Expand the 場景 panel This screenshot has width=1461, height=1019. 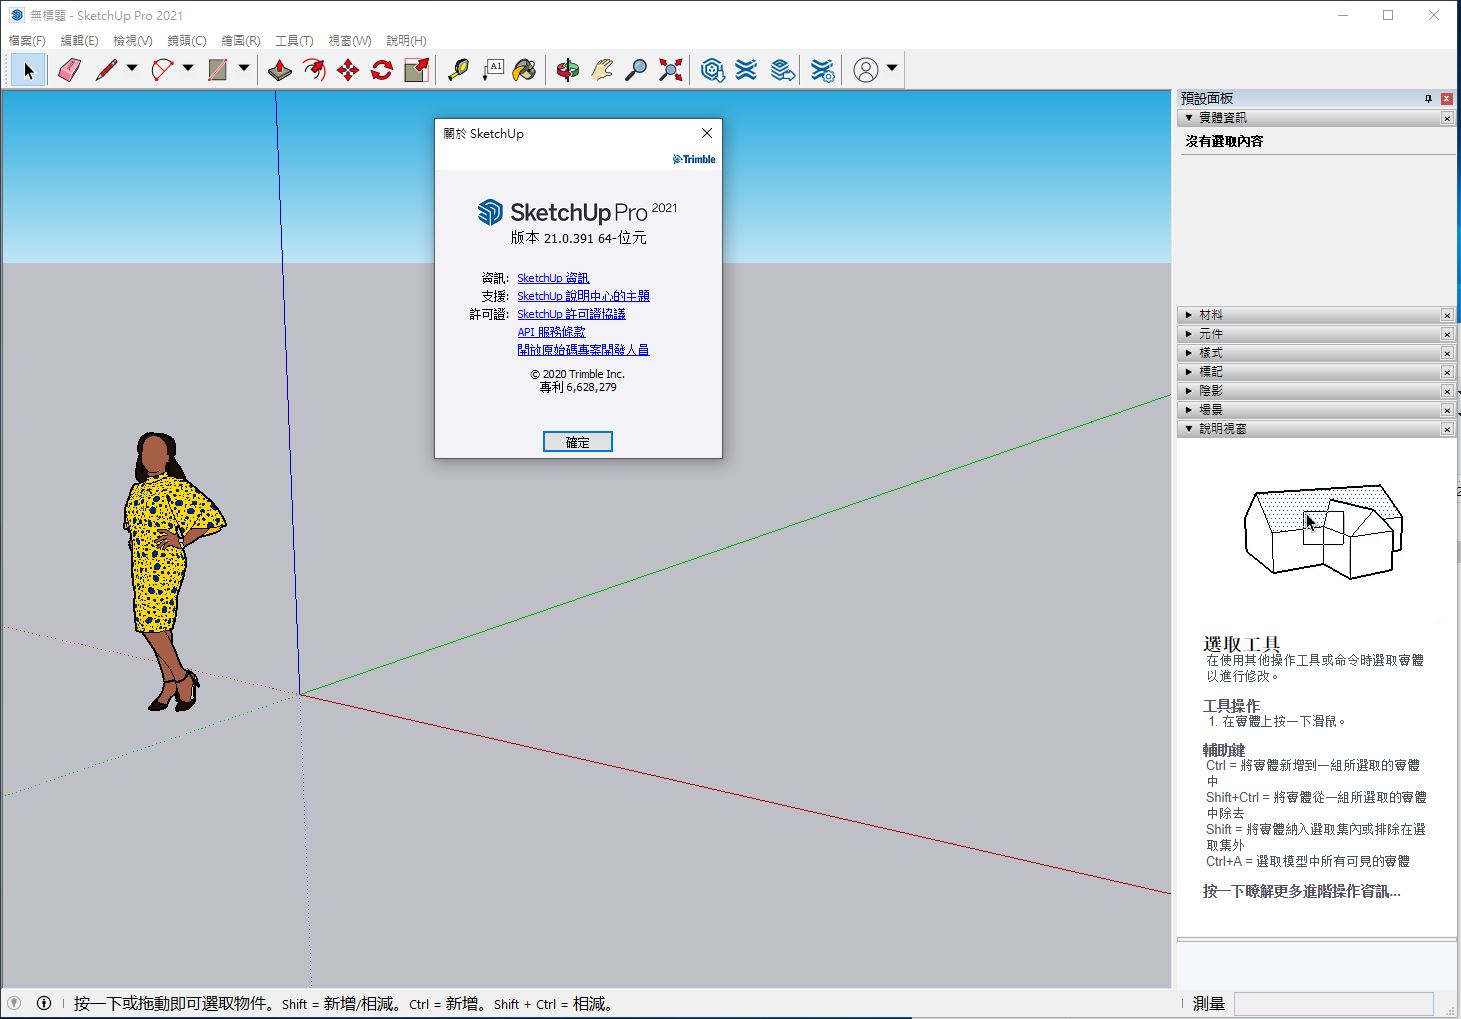(x=1189, y=410)
